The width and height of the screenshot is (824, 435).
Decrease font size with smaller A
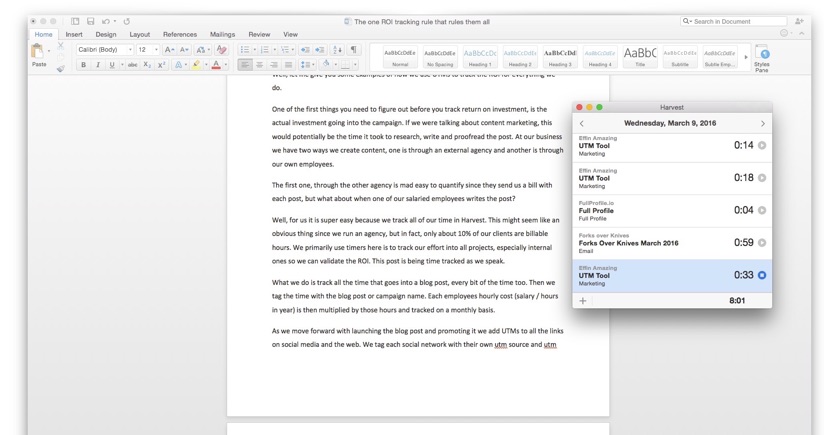click(183, 49)
